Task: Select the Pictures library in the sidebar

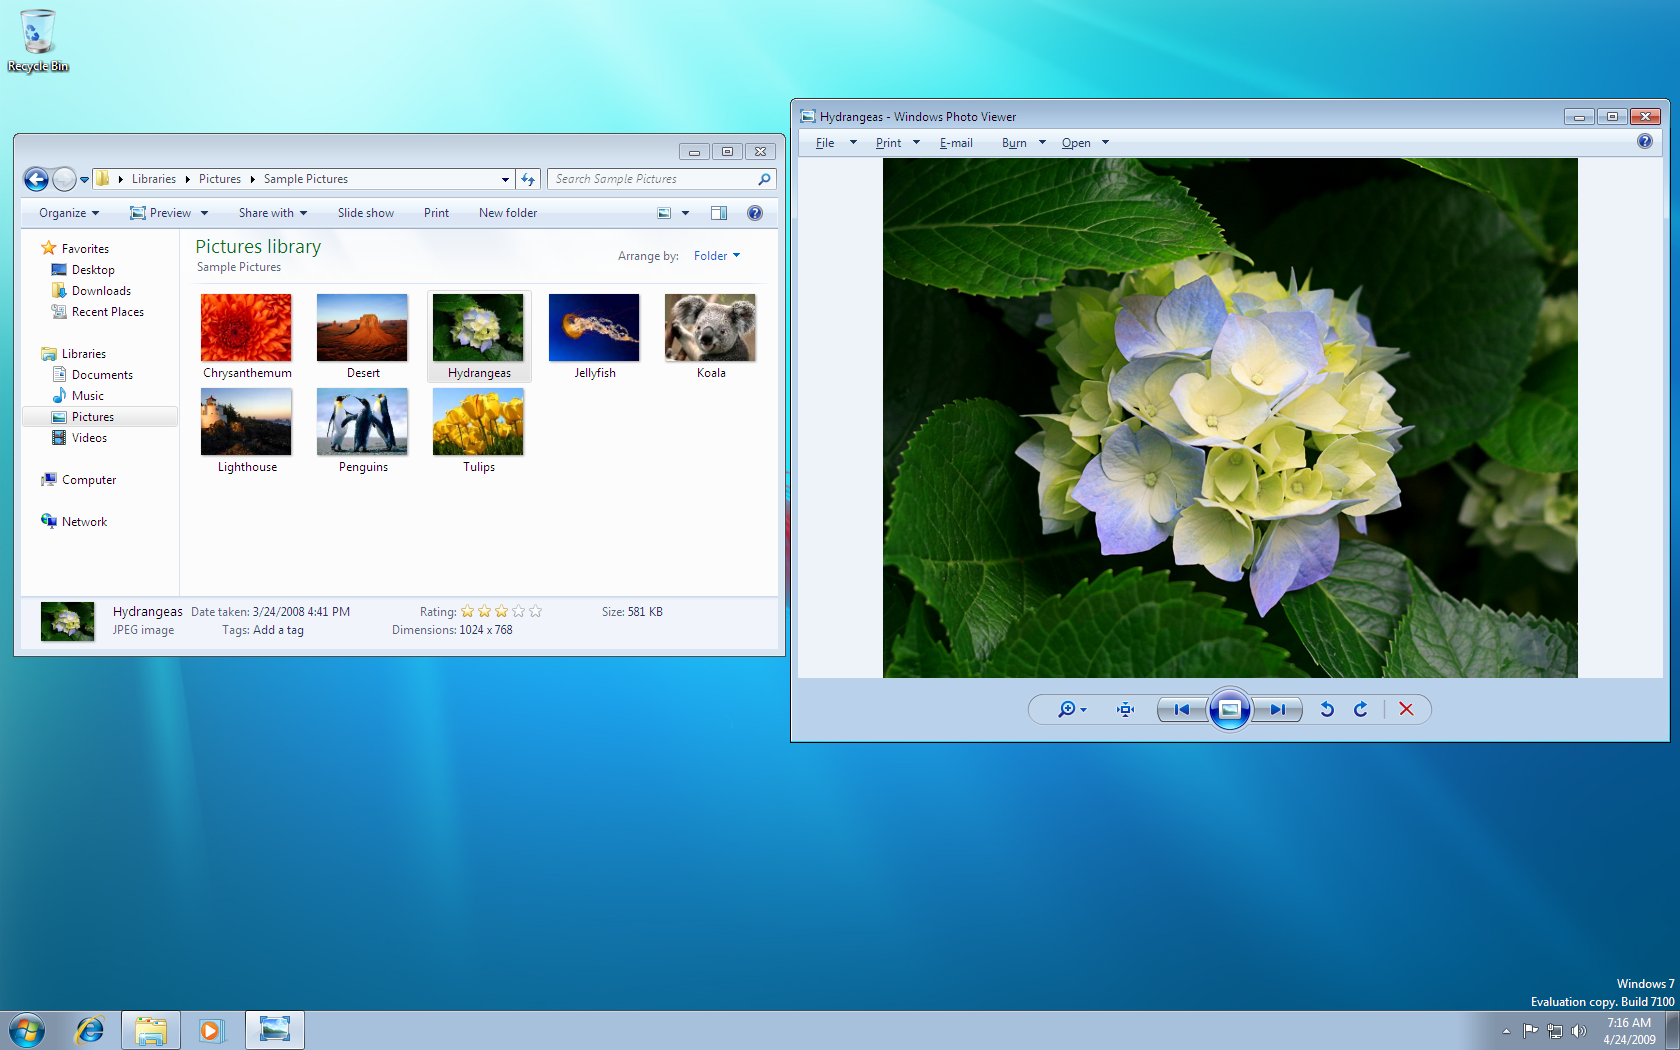Action: click(x=92, y=416)
